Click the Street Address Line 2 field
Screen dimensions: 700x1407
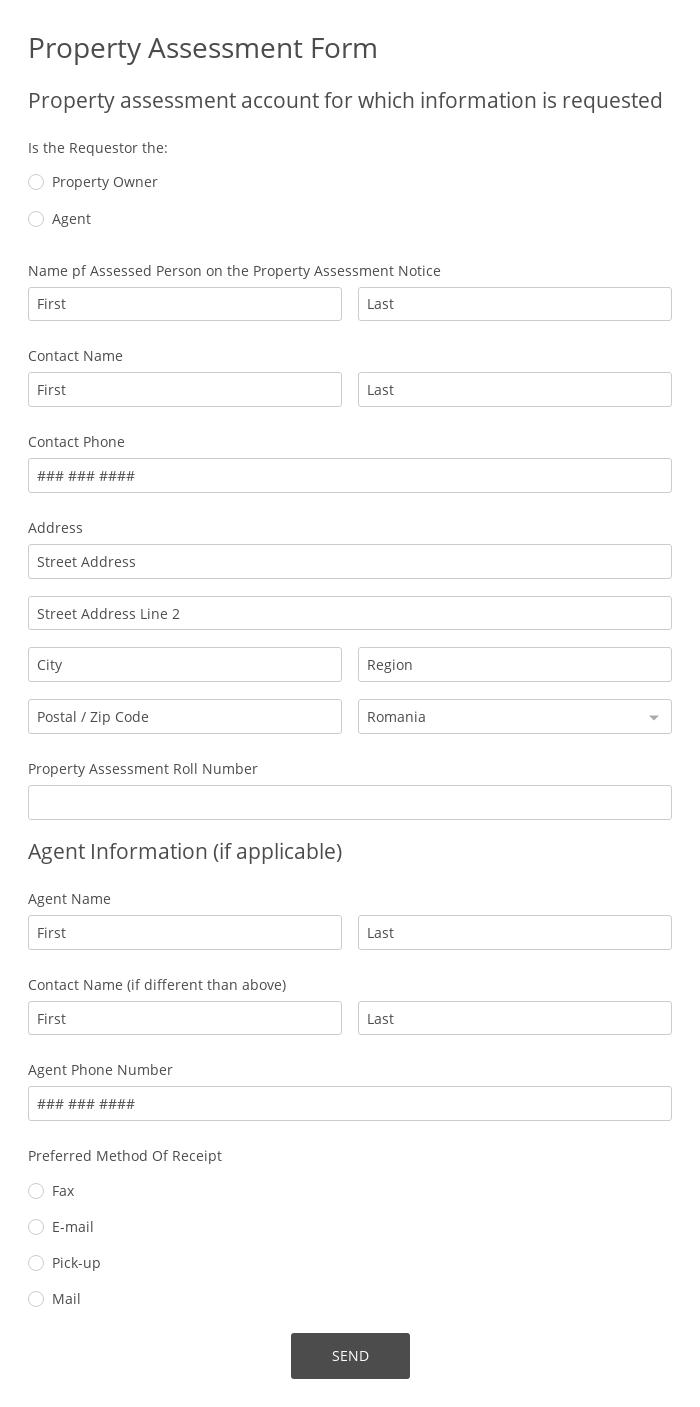point(350,613)
